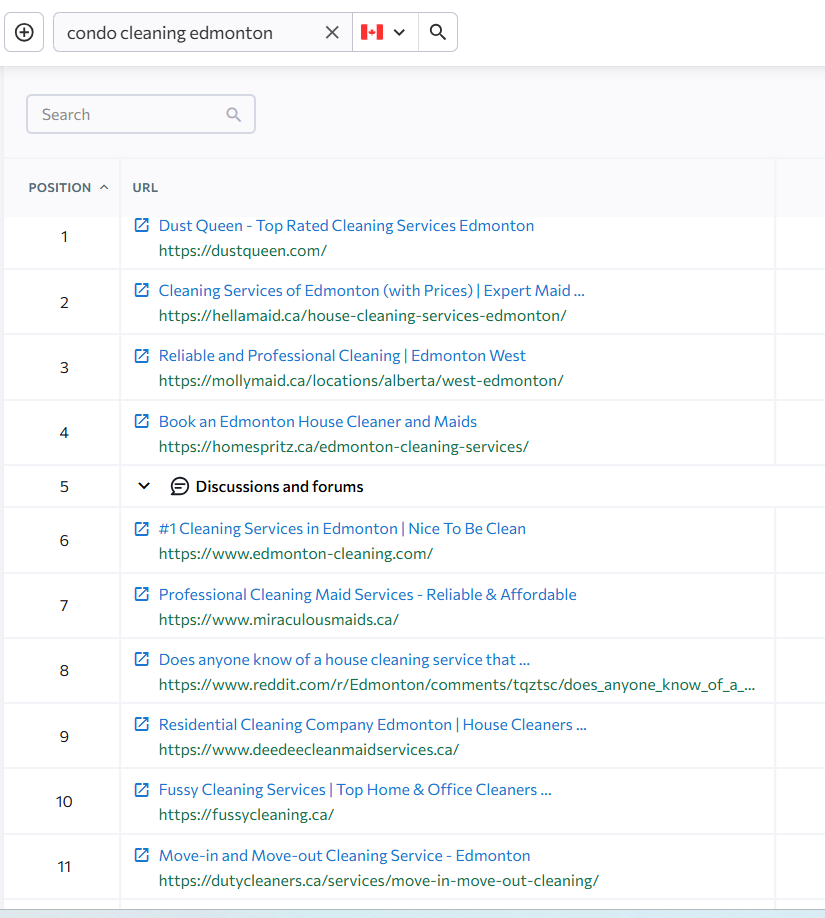The width and height of the screenshot is (825, 918).
Task: Open Does anyone know of a house cleaning link
Action: (x=344, y=660)
